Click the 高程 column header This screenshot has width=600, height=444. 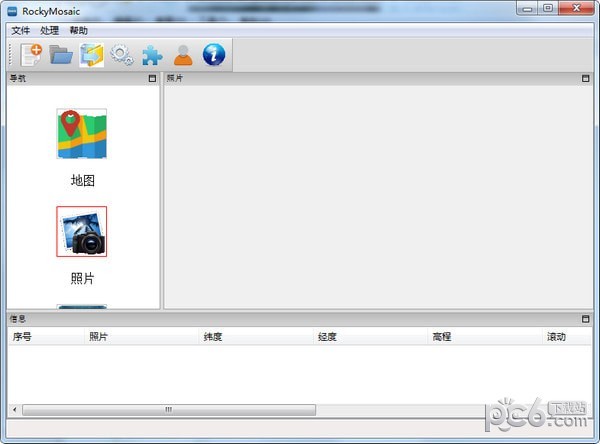pyautogui.click(x=441, y=337)
